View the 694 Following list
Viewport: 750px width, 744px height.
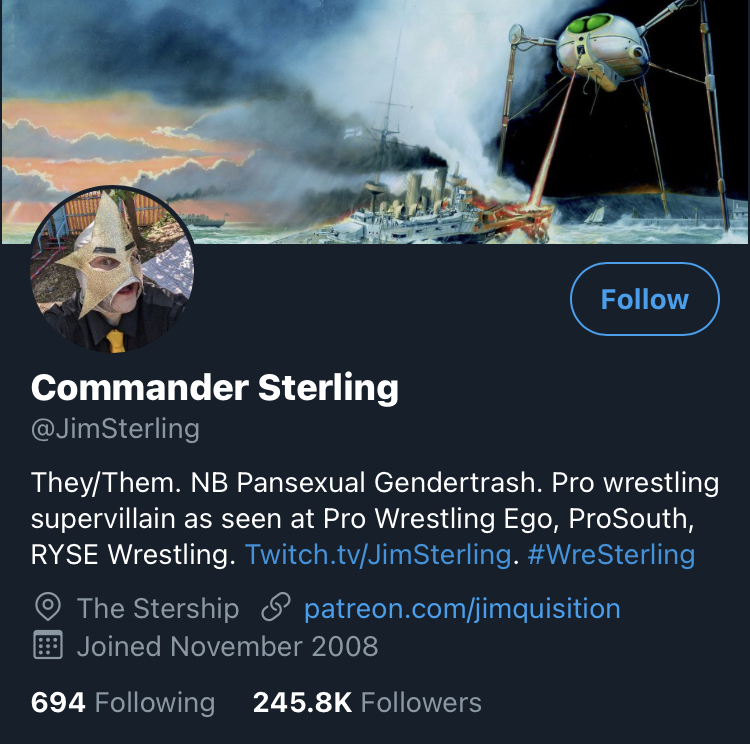click(x=123, y=702)
